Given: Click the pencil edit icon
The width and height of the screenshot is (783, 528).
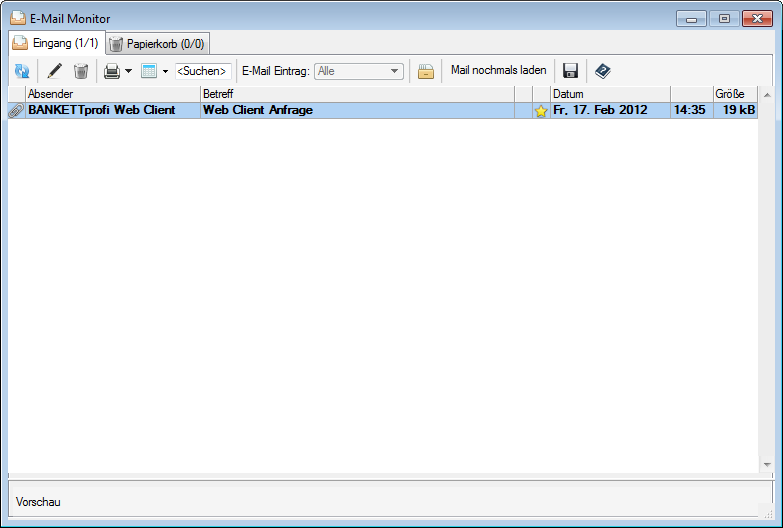Looking at the screenshot, I should tap(54, 71).
